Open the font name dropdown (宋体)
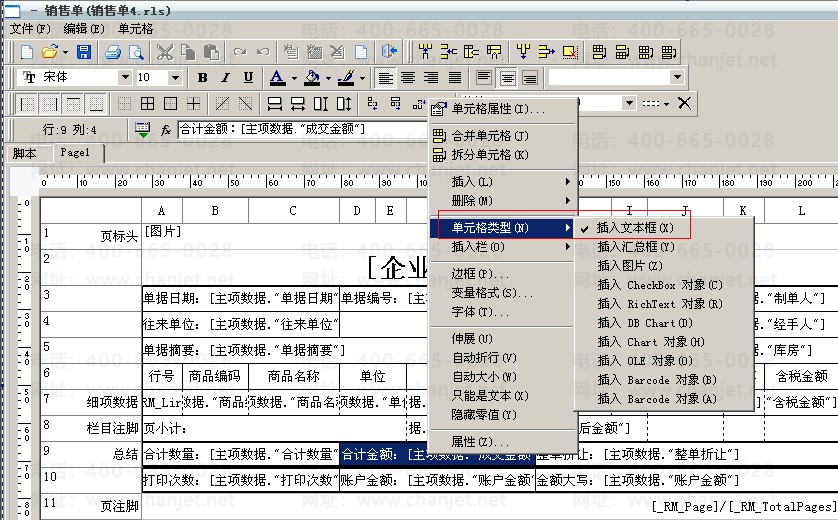 click(x=125, y=77)
